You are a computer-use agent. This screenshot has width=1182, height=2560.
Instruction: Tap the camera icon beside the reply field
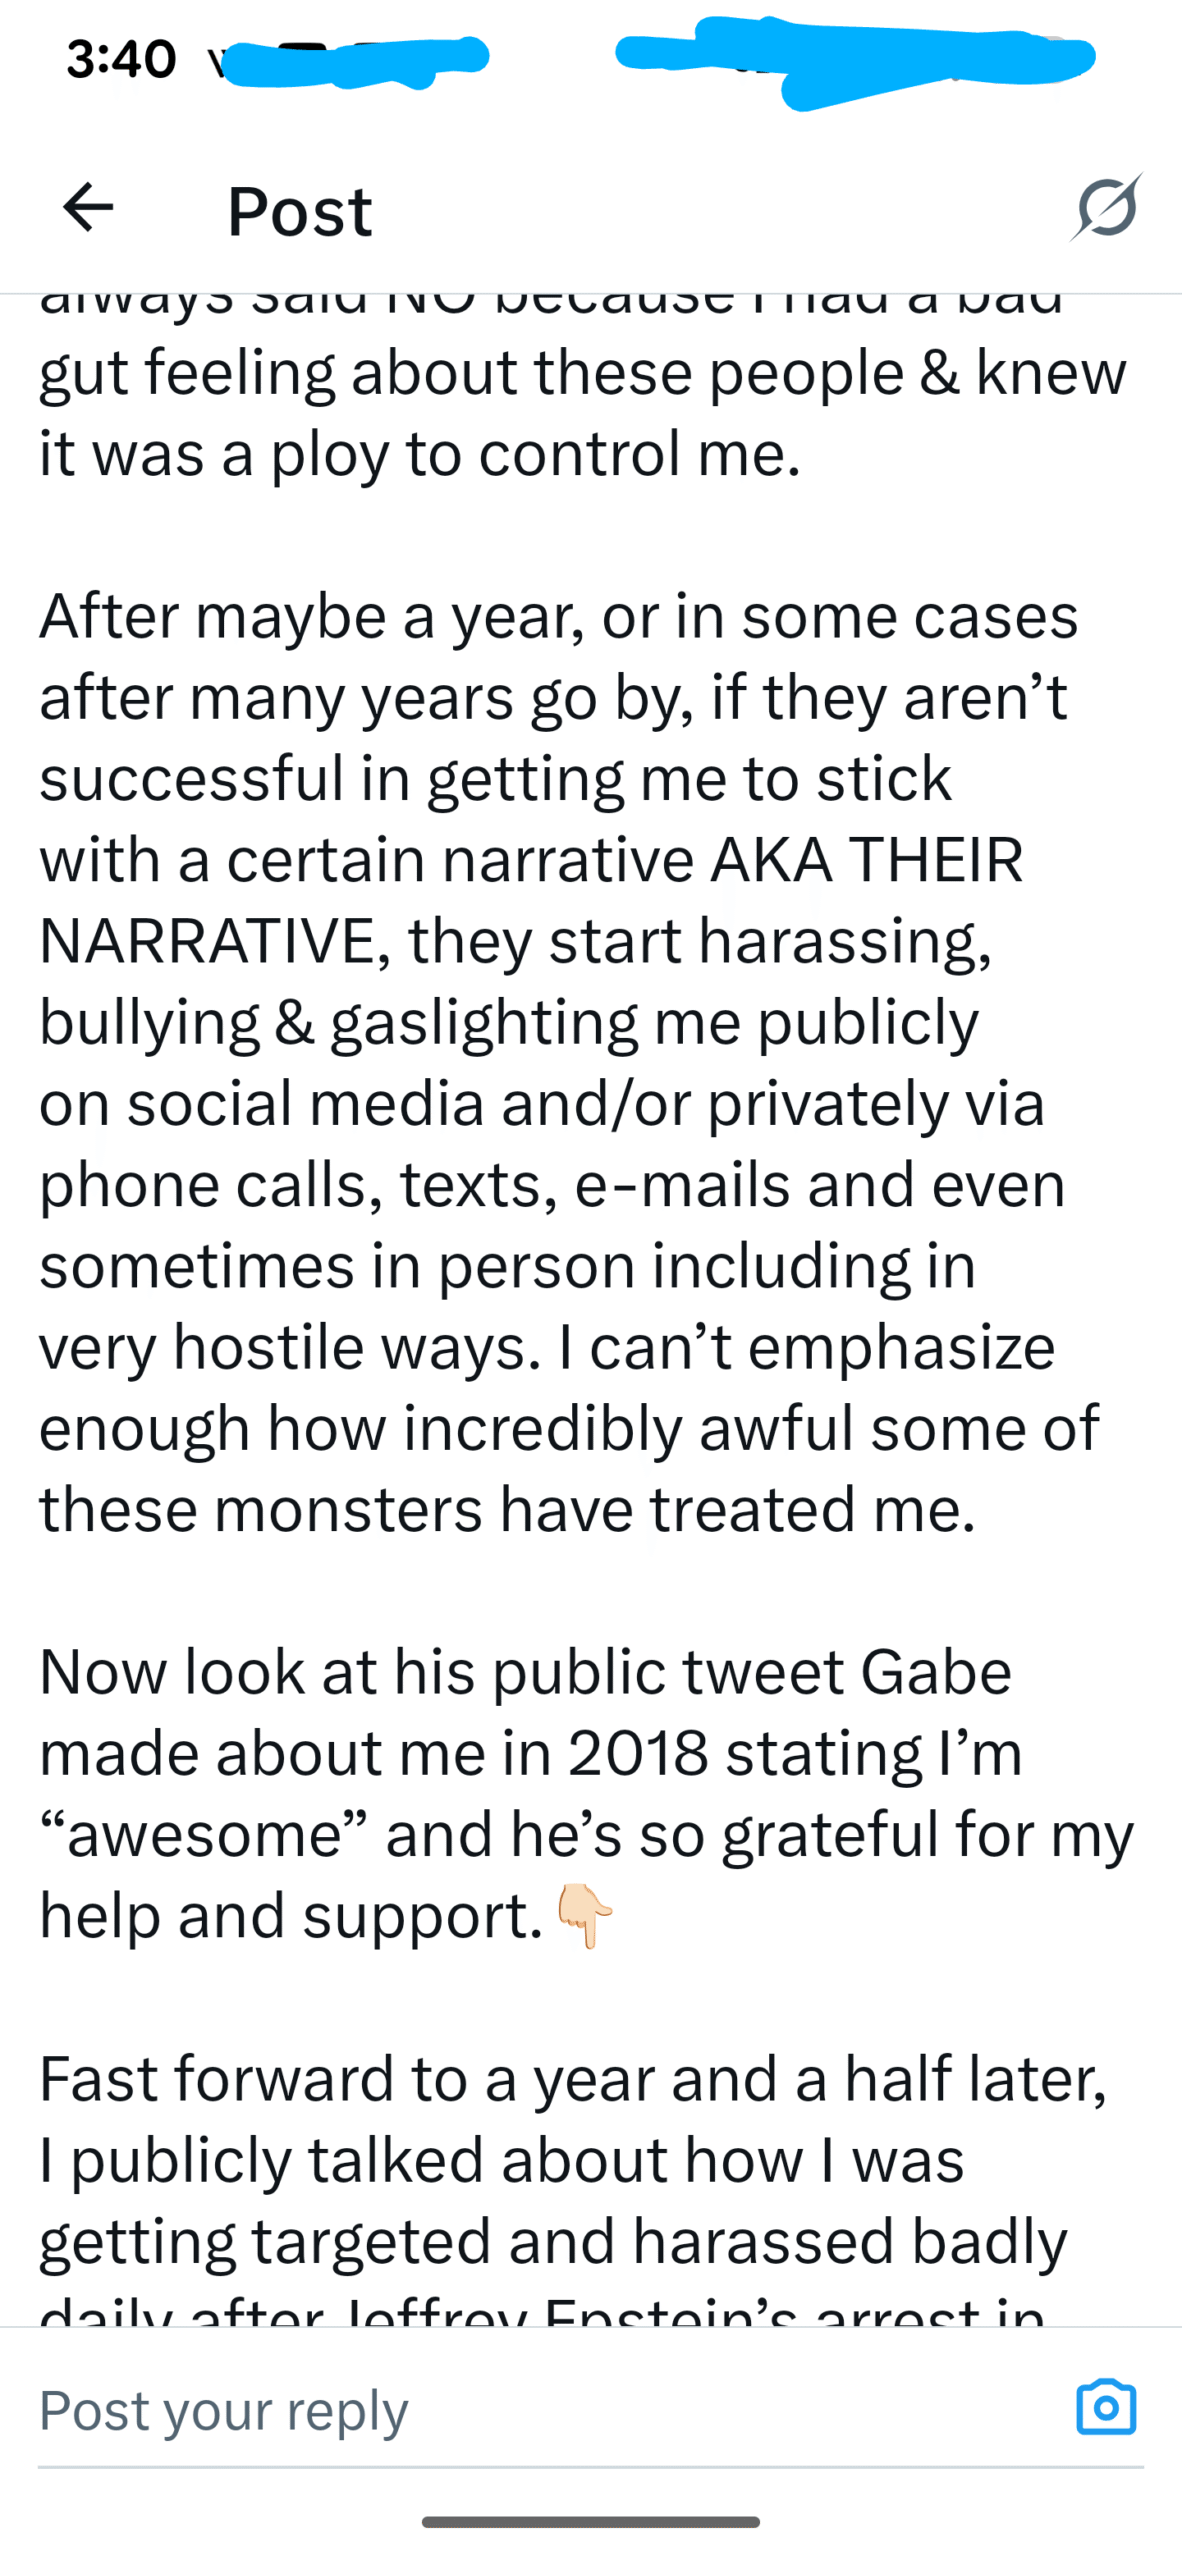(1106, 2408)
